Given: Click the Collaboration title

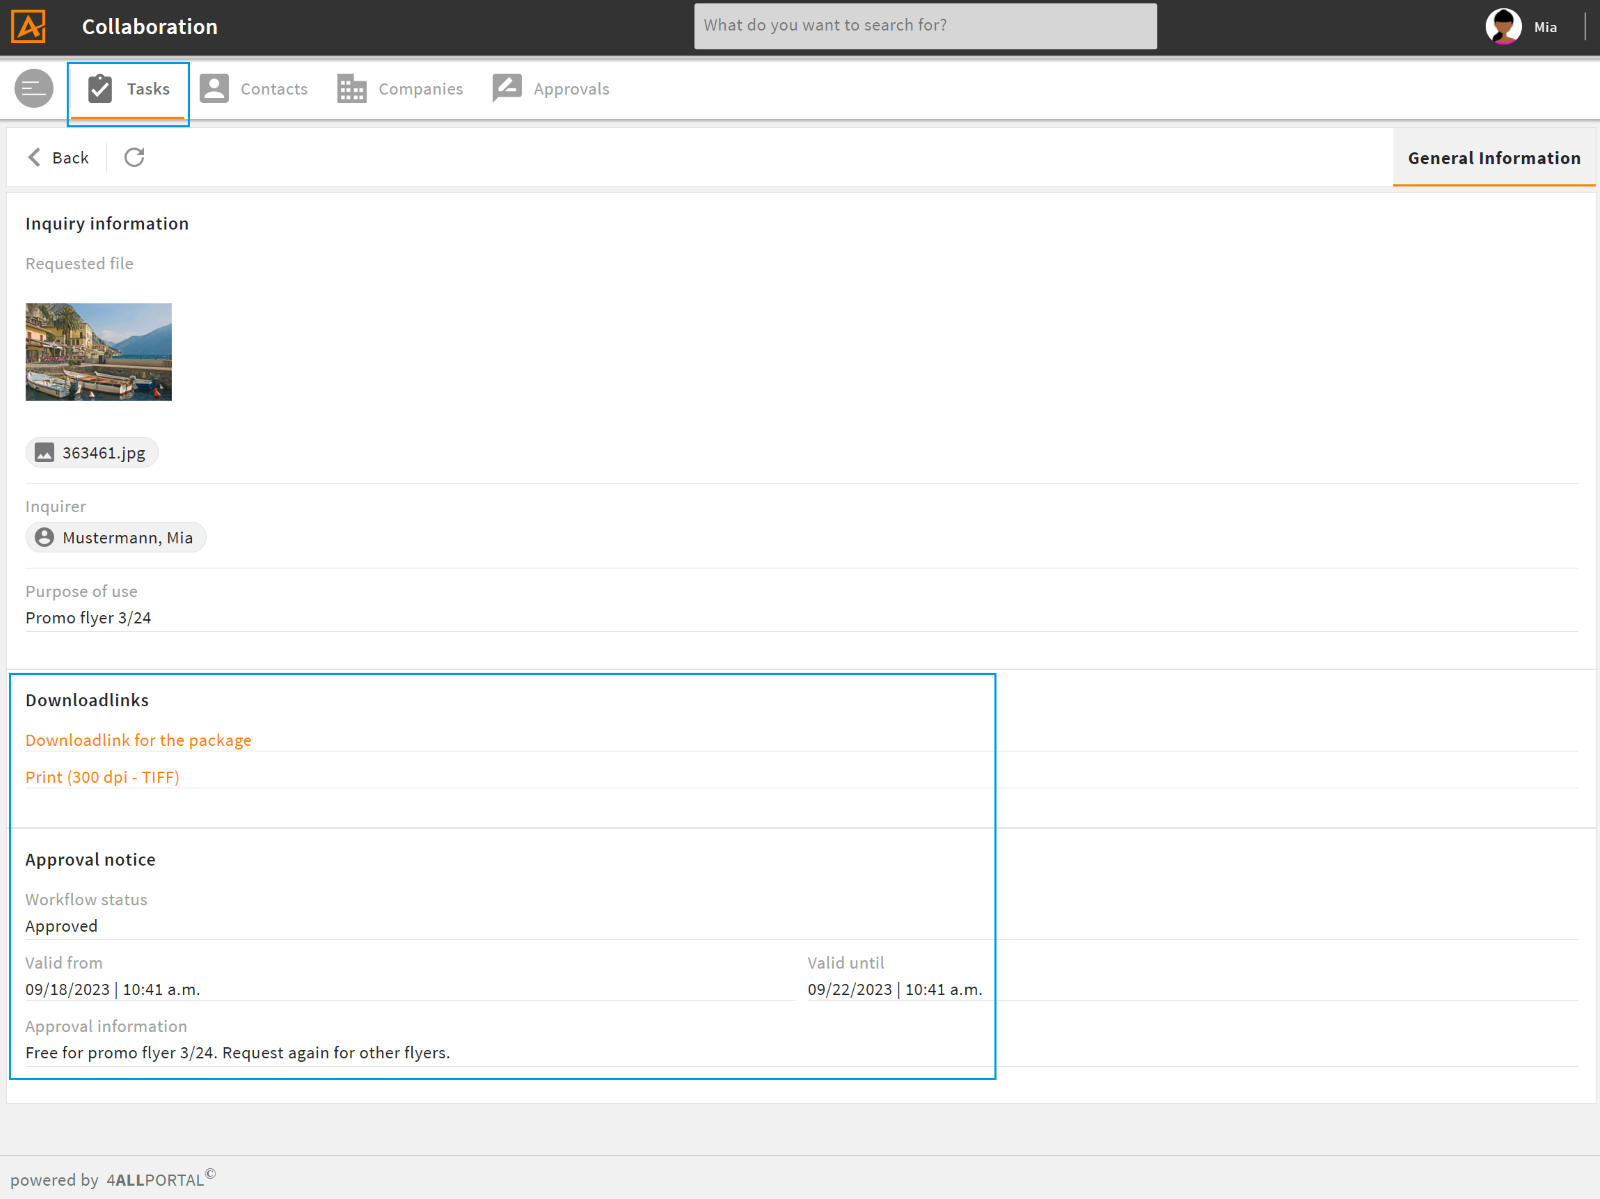Looking at the screenshot, I should click(150, 27).
